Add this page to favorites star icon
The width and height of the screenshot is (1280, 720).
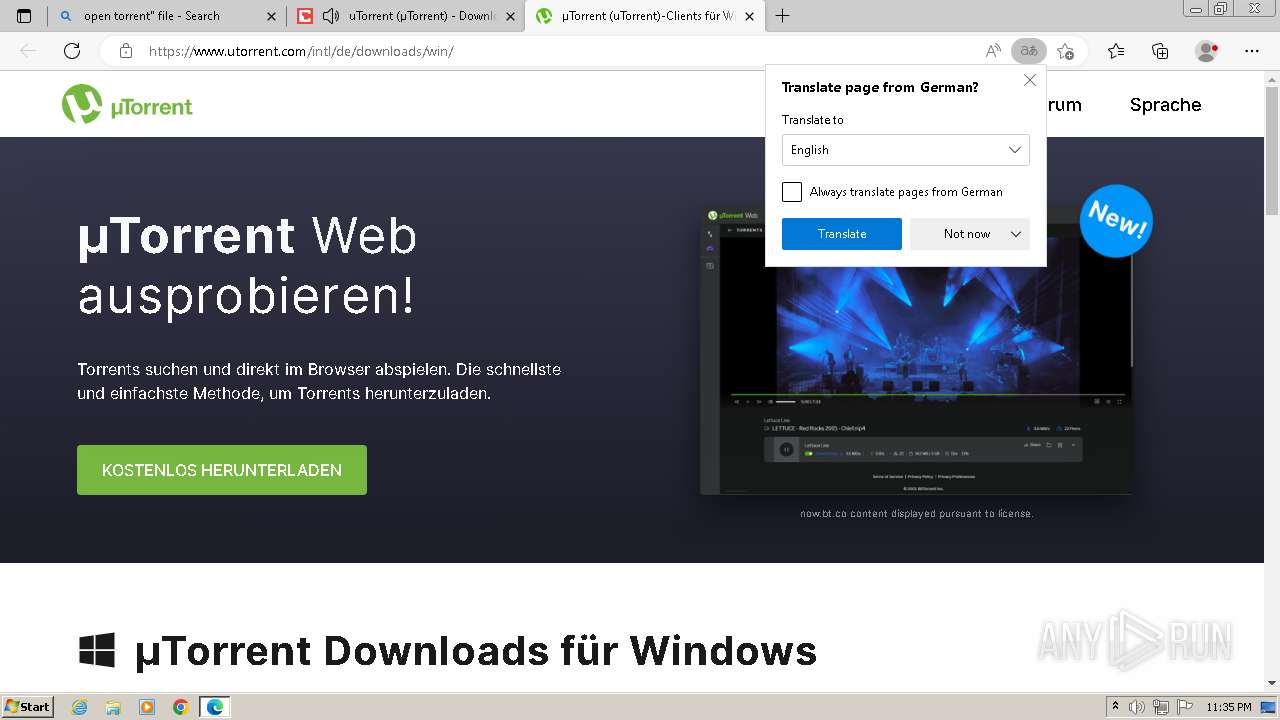tap(1065, 51)
